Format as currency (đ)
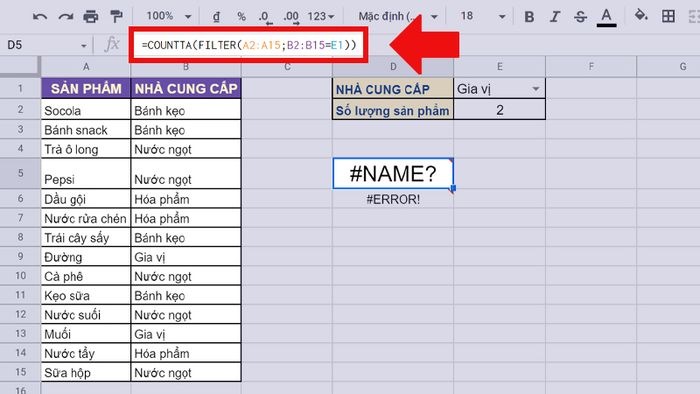 point(216,17)
